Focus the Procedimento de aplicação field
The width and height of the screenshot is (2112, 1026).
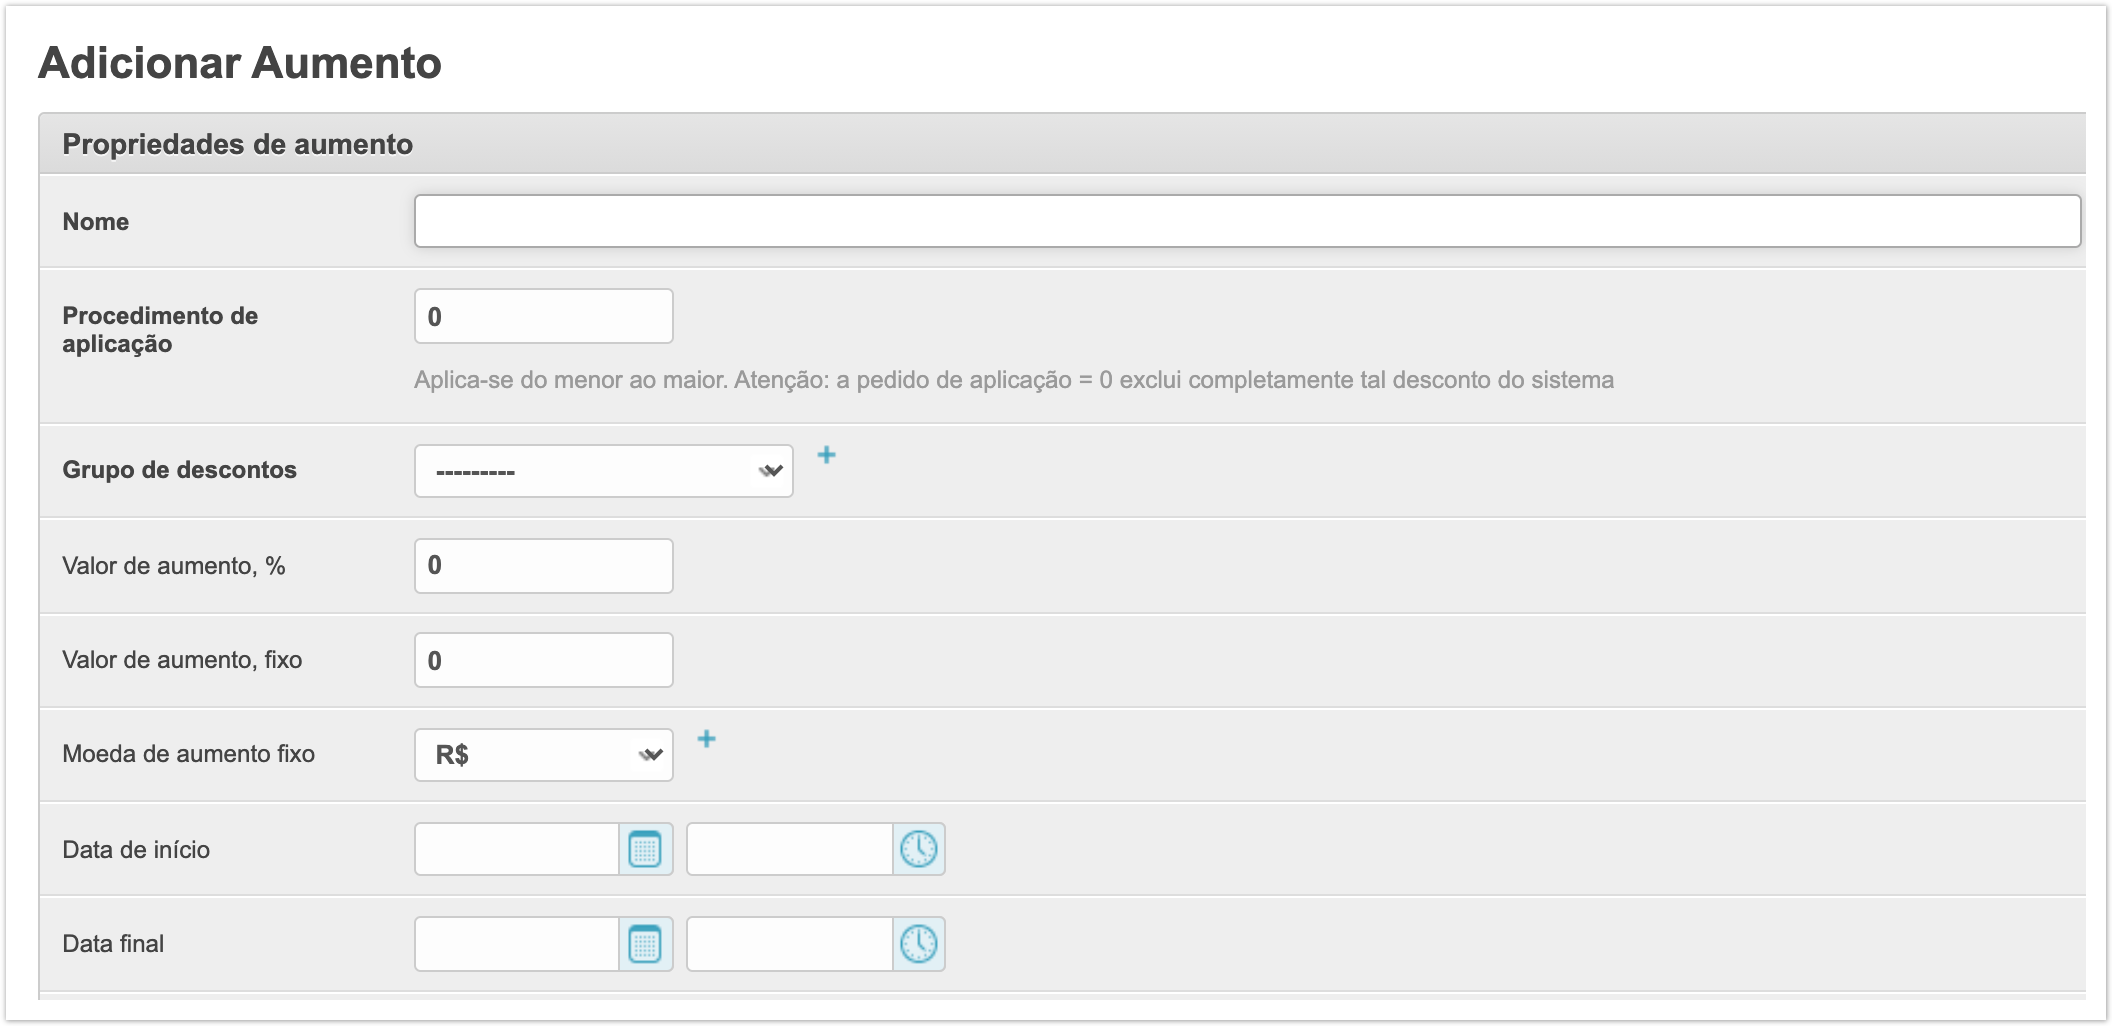tap(543, 317)
